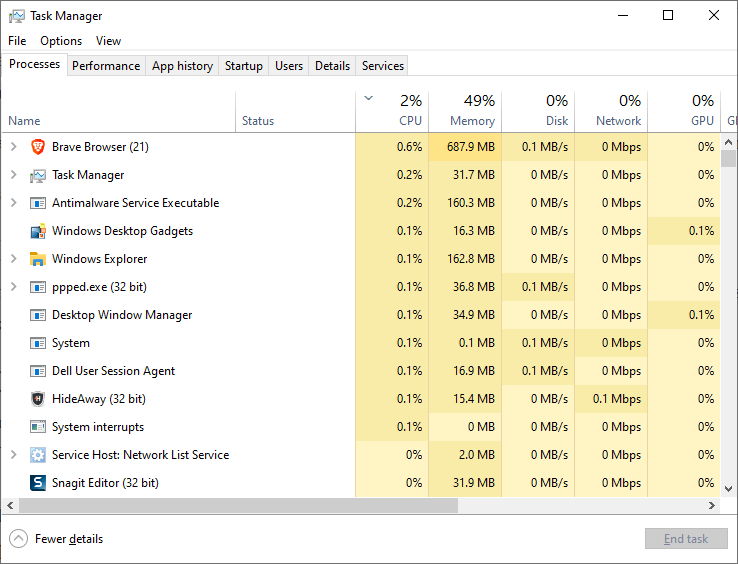Select the HideAway (32 bit) name
Image resolution: width=738 pixels, height=564 pixels.
[x=99, y=399]
